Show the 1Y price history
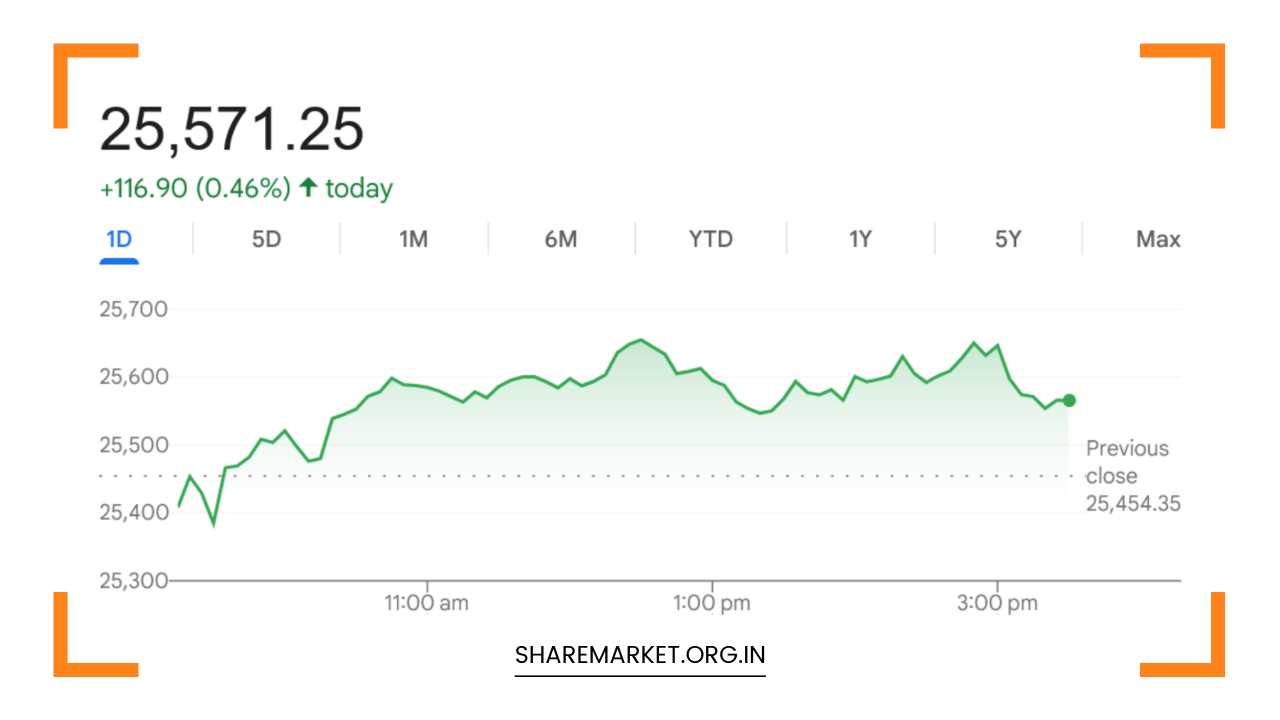The image size is (1280, 720). 858,239
